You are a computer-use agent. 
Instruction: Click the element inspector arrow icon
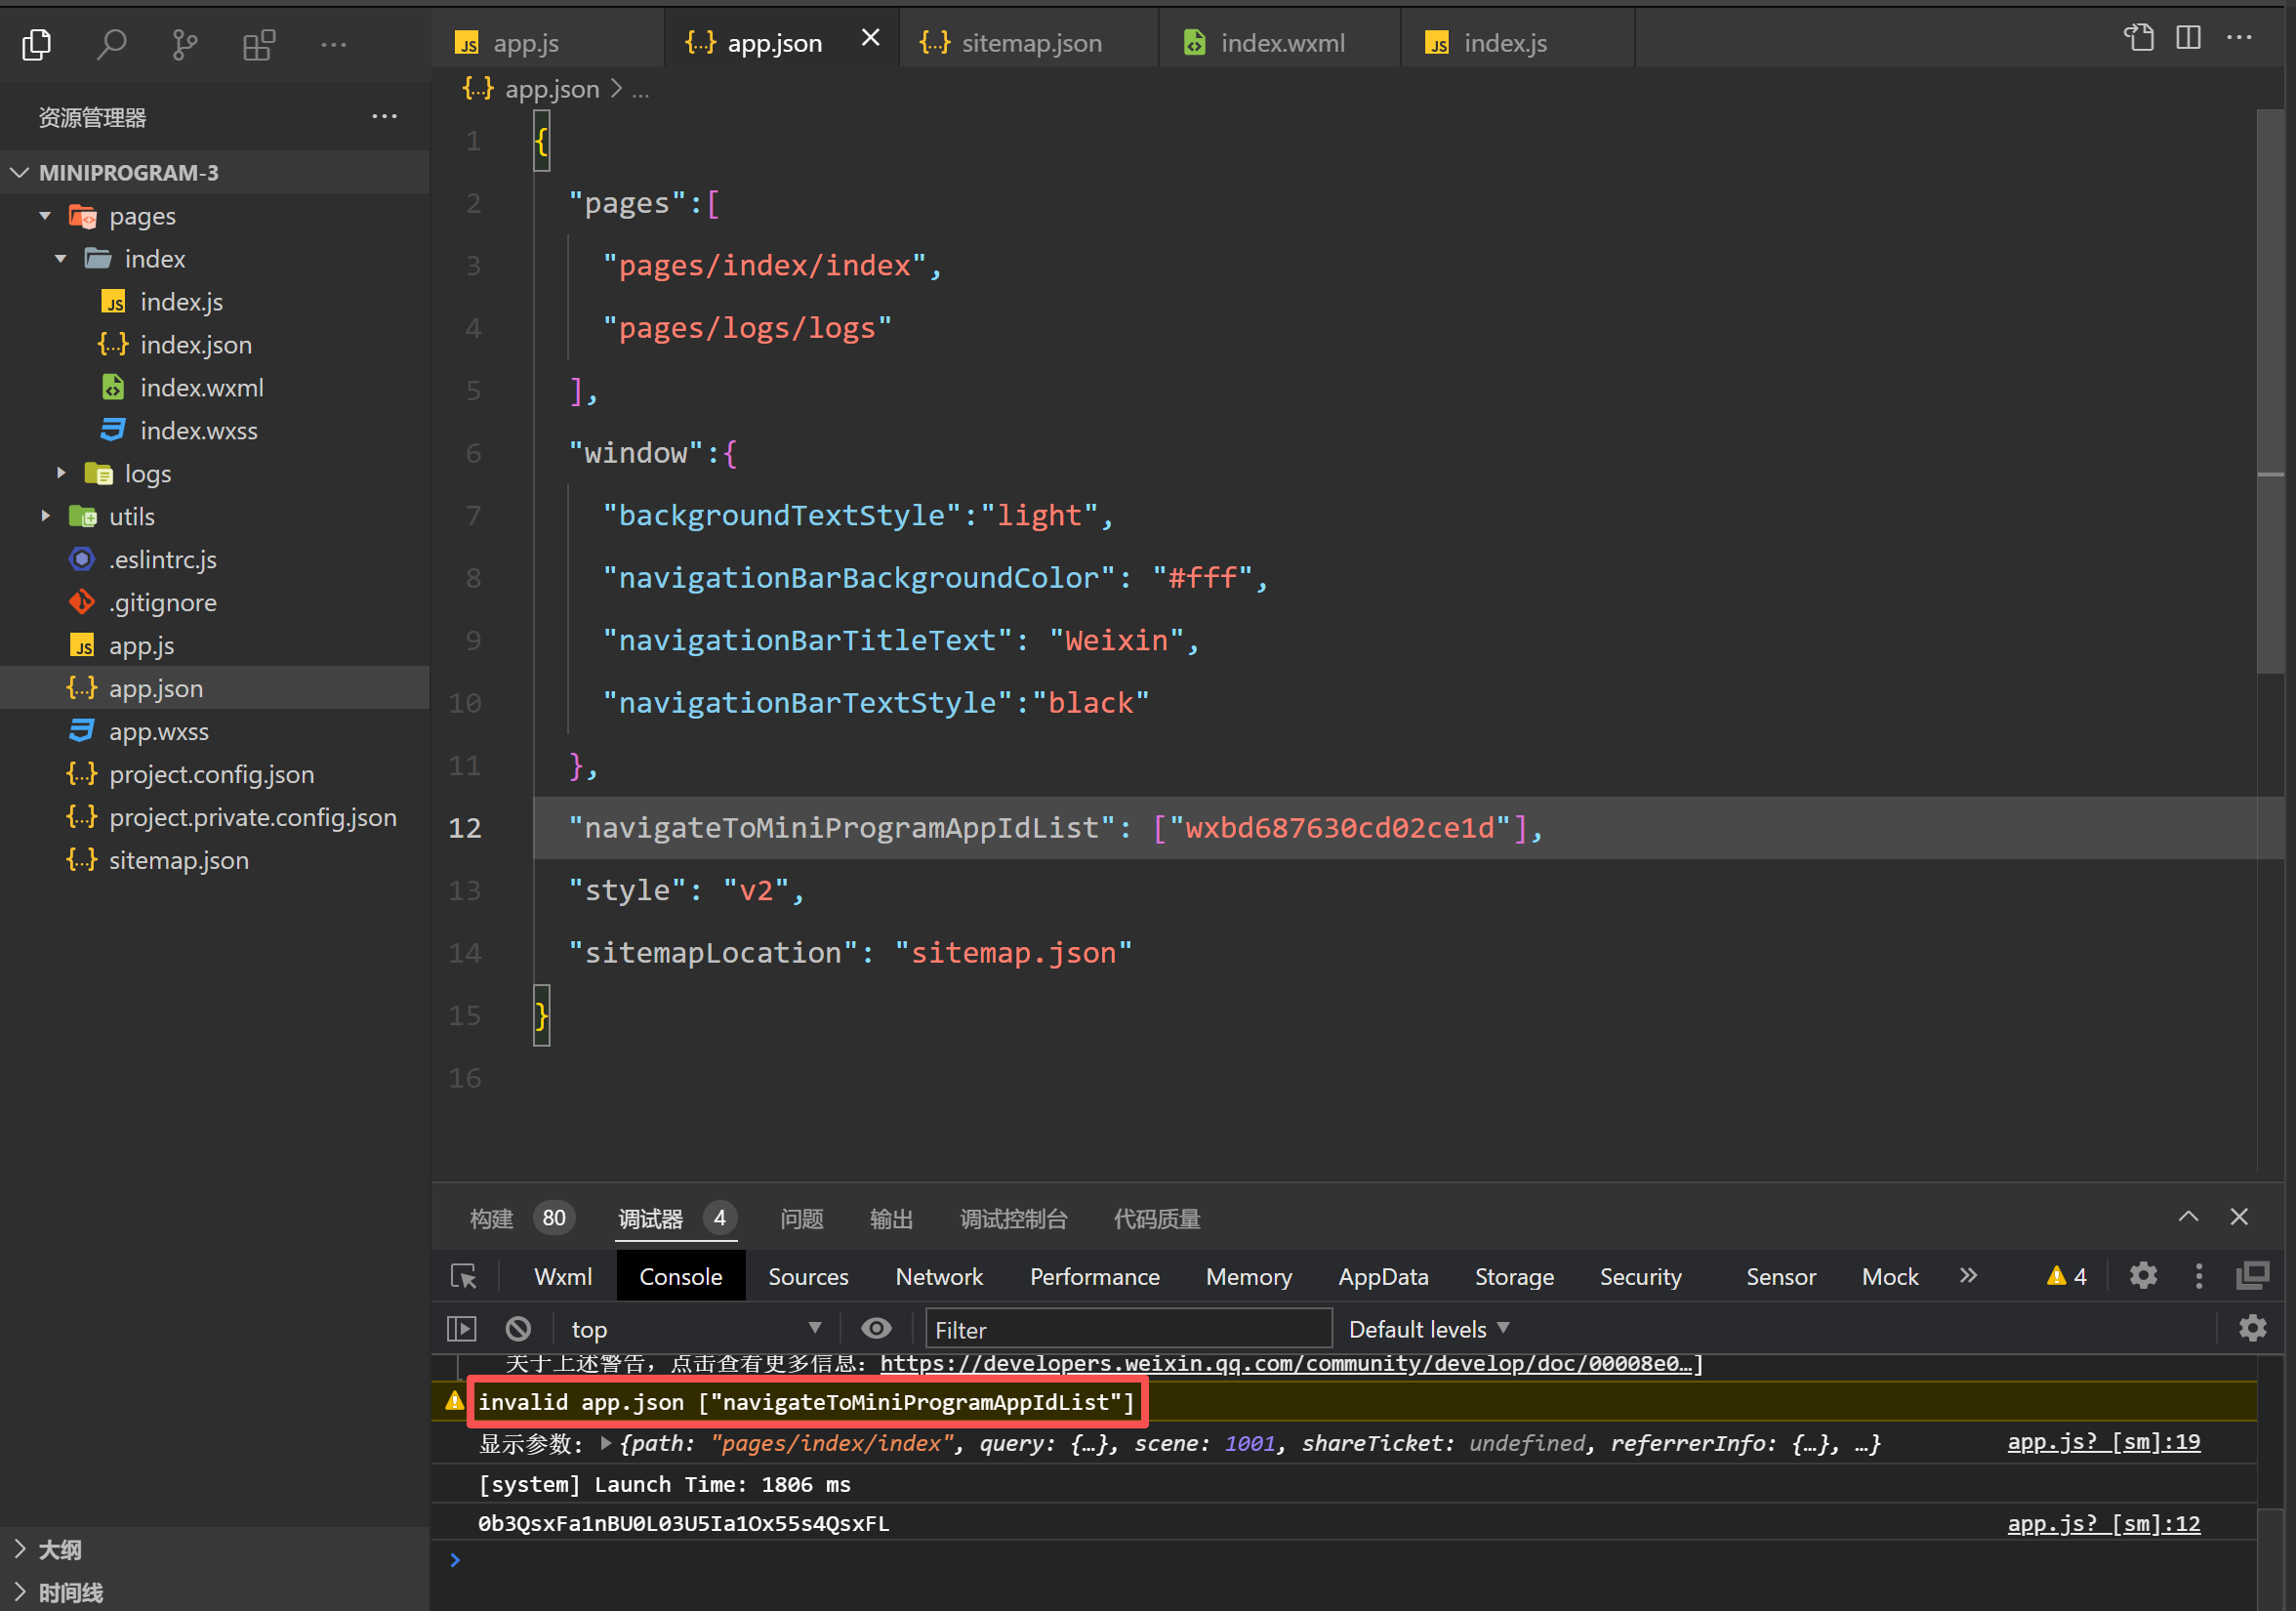pos(464,1276)
